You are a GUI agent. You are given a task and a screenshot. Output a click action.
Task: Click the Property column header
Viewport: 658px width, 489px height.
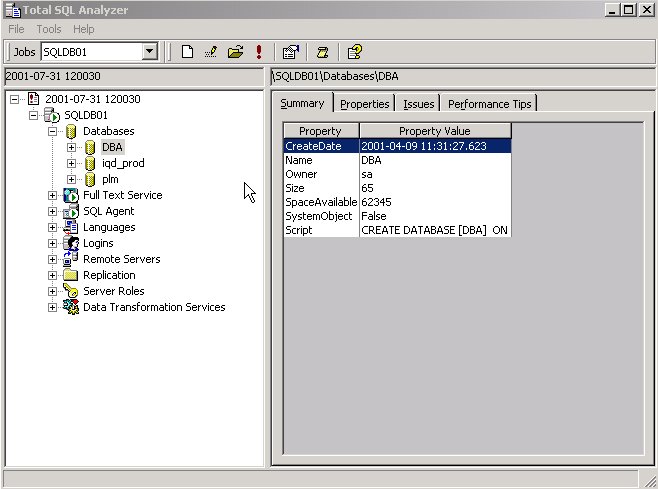tap(321, 131)
